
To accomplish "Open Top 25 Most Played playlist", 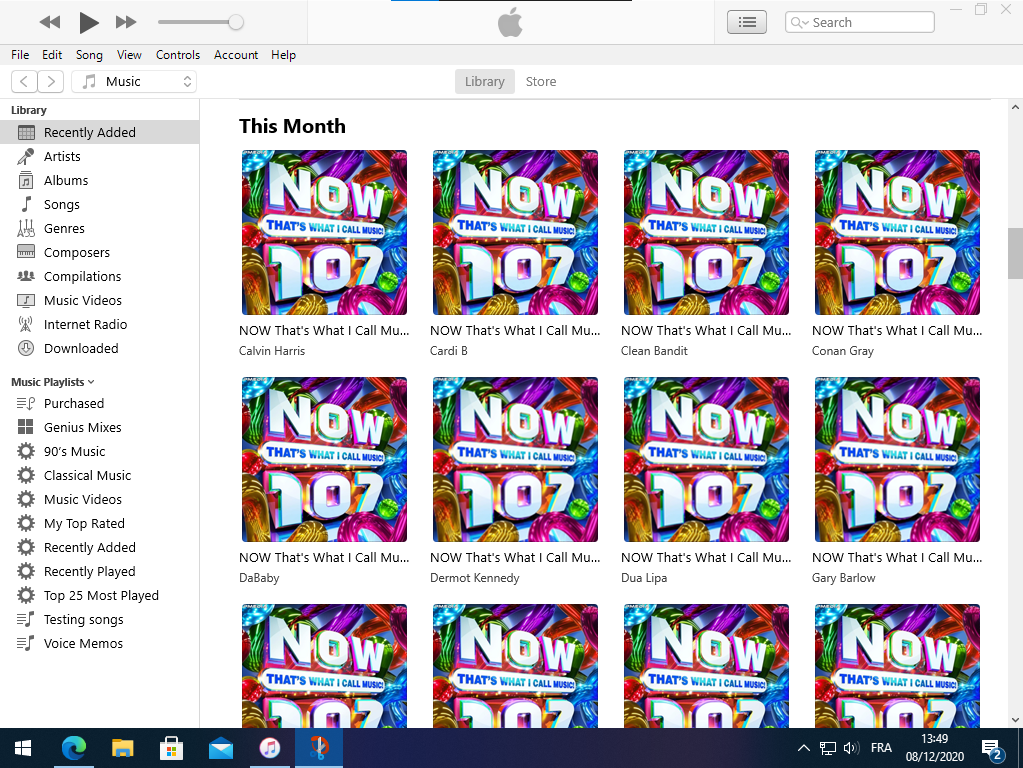I will (x=100, y=596).
